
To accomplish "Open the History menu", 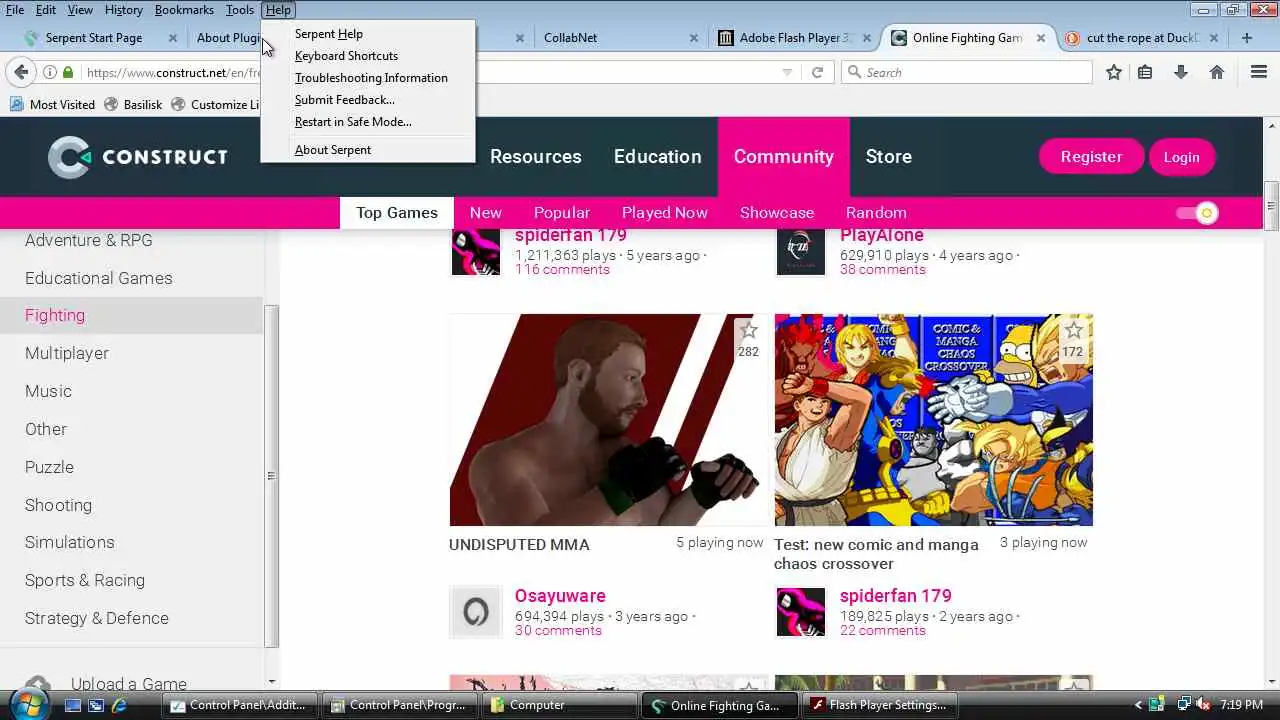I will tap(124, 9).
